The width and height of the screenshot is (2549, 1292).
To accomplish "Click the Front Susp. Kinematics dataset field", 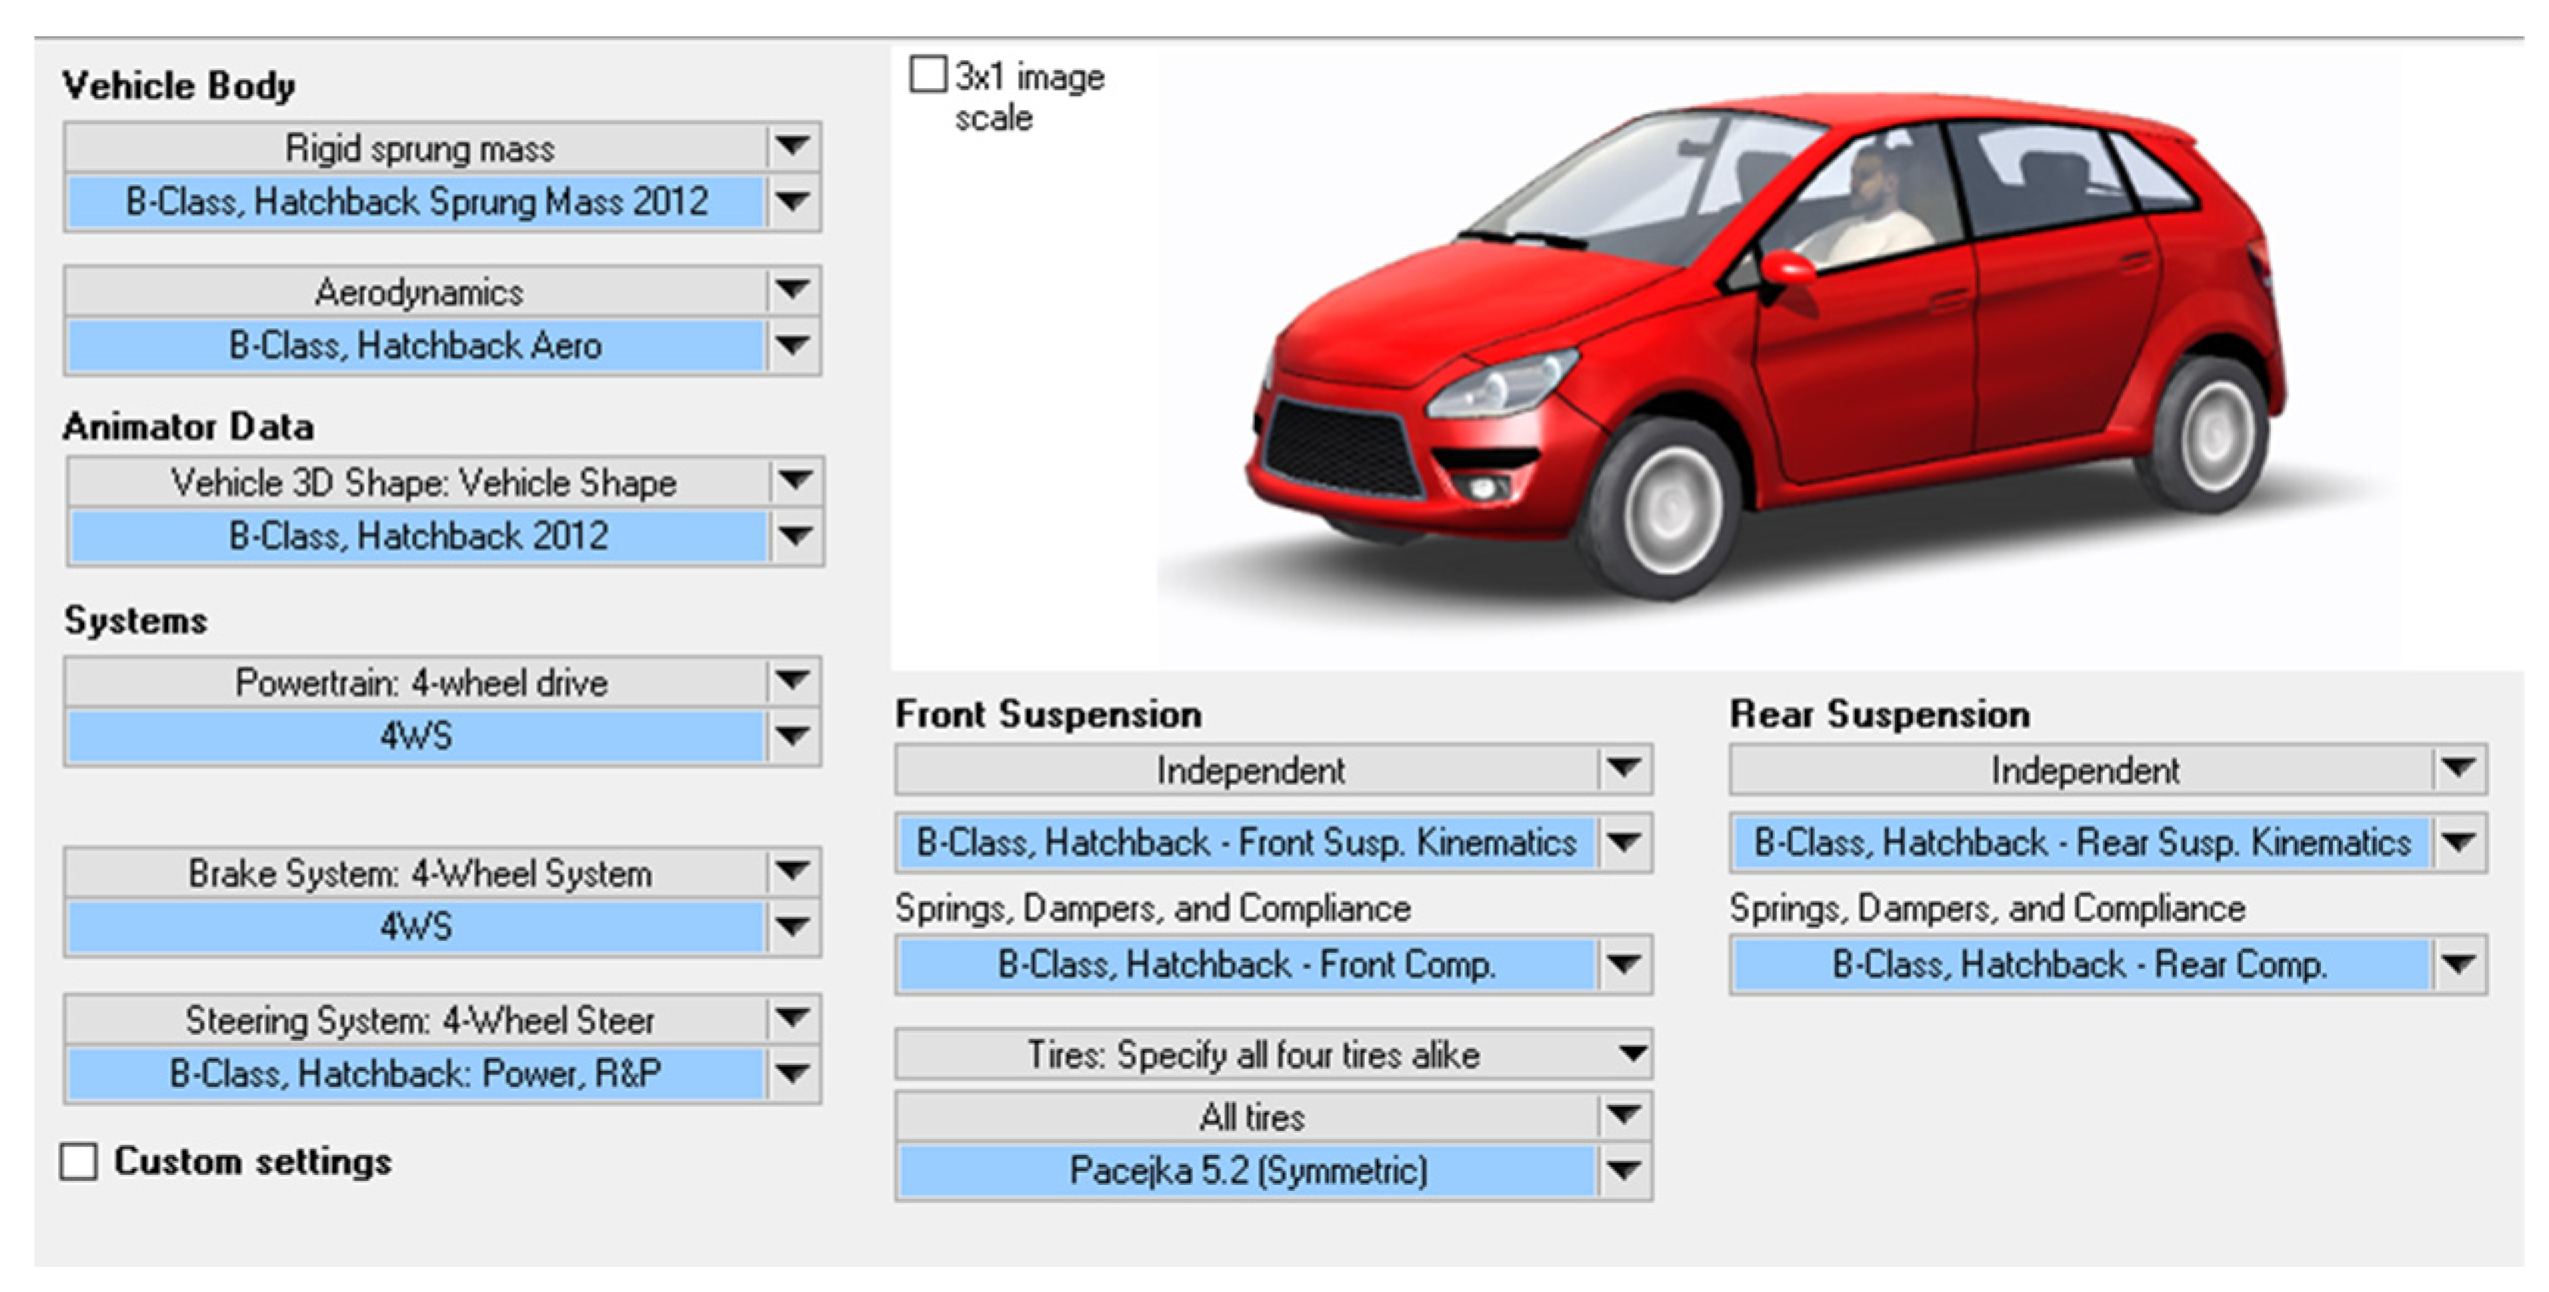I will (x=1245, y=842).
